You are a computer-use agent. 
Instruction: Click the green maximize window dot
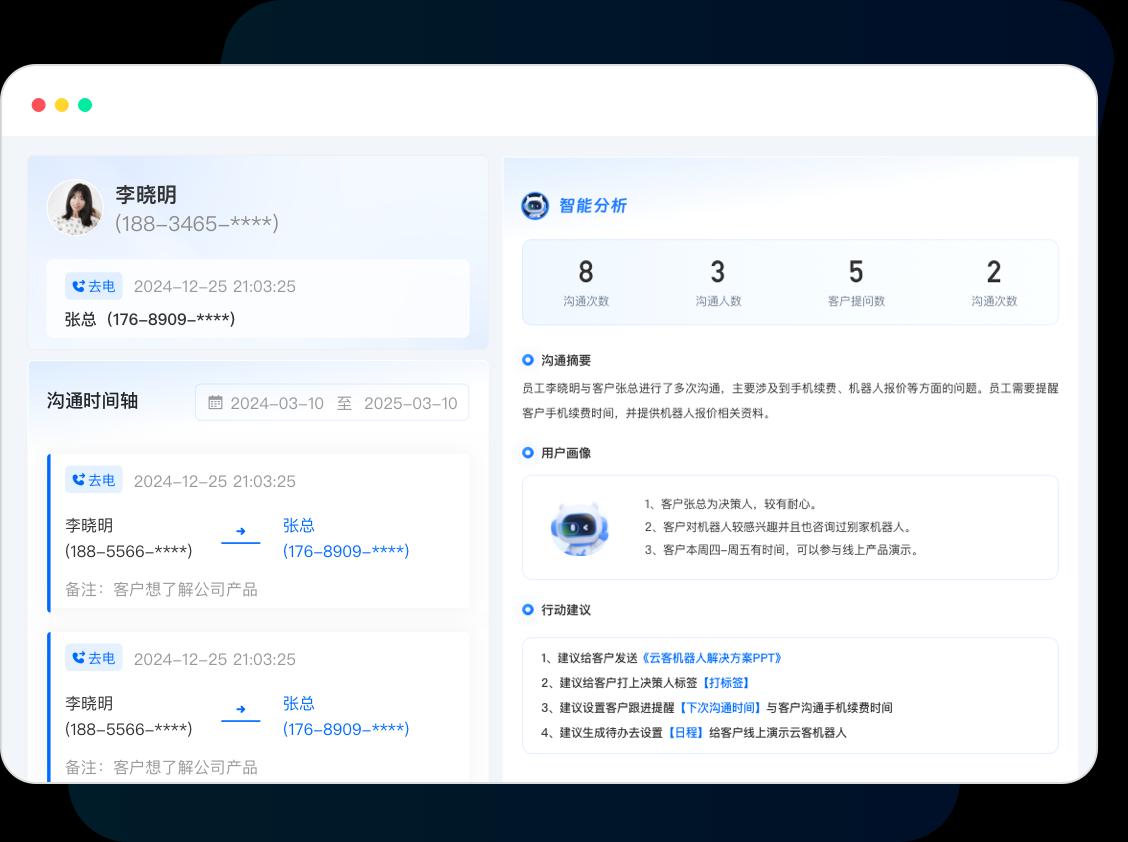coord(85,105)
